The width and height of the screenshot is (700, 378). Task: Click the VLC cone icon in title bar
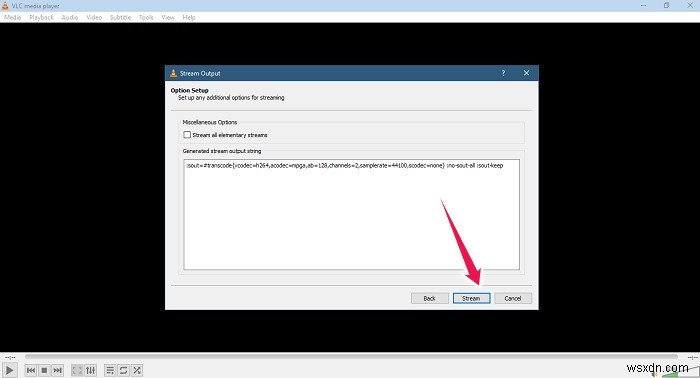click(5, 6)
